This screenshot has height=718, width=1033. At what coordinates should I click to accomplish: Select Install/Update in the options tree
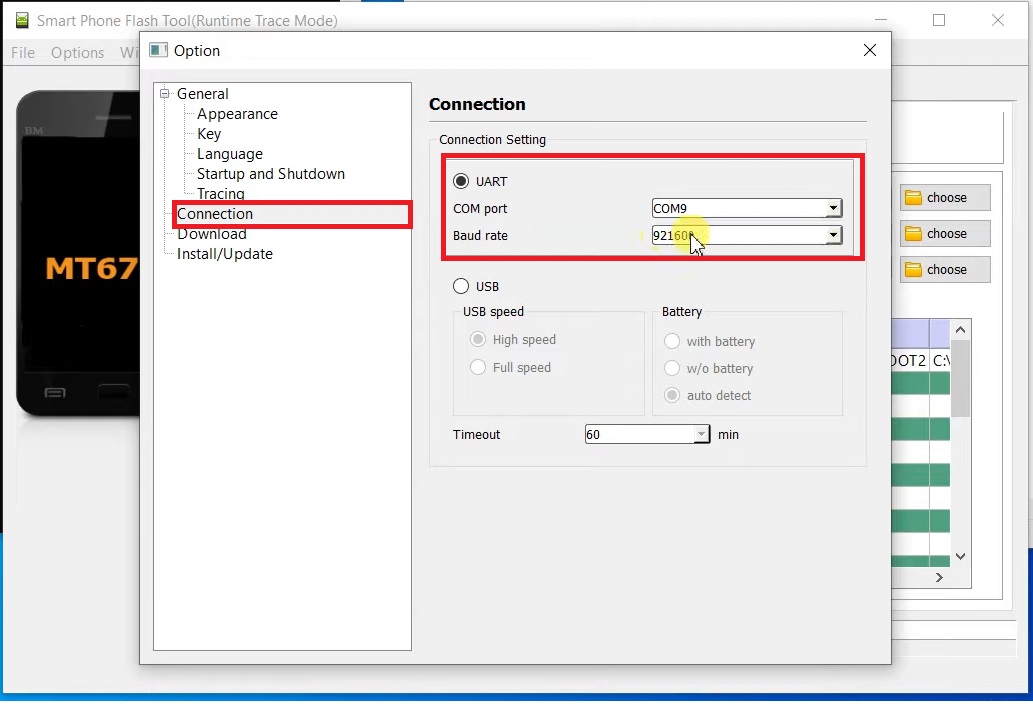tap(224, 254)
